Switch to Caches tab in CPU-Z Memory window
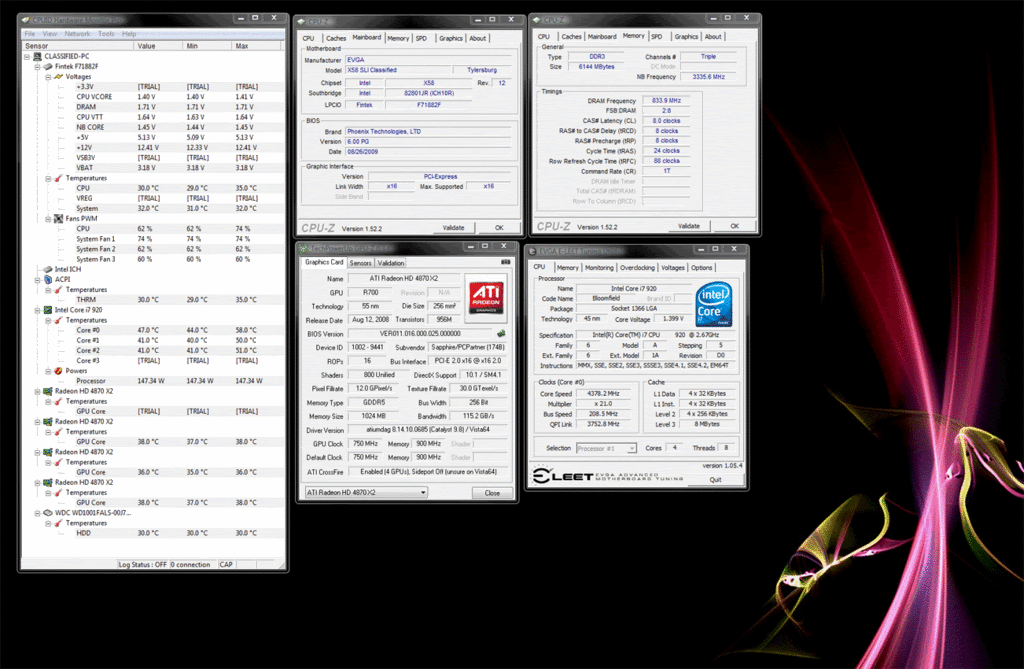The width and height of the screenshot is (1024, 669). (x=571, y=37)
